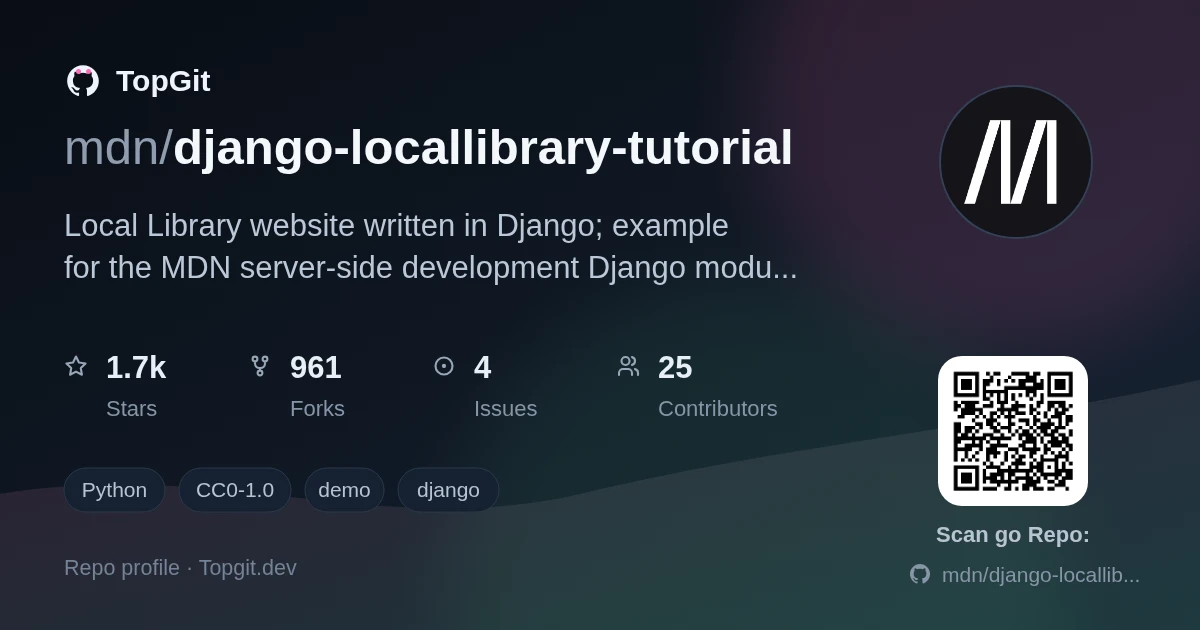Select the django topic tag
Screen dimensions: 1200x630
click(448, 490)
